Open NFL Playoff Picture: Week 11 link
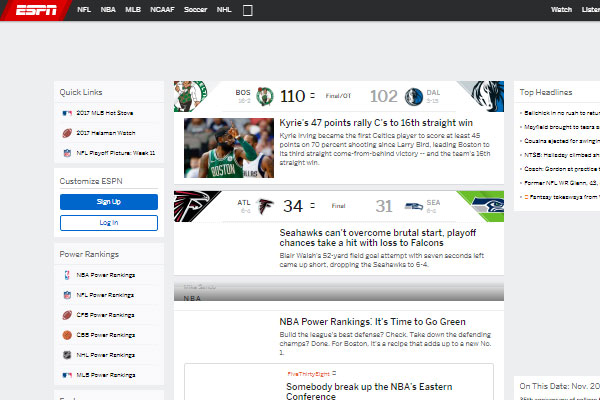The width and height of the screenshot is (600, 400). click(116, 153)
